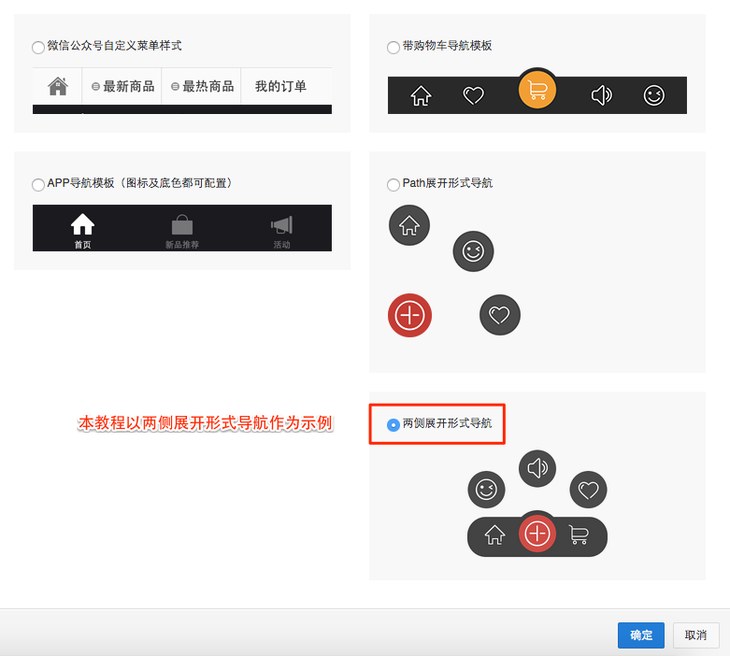The image size is (730, 656).
Task: Select the 微信公众号自定义菜单样式 radio button
Action: [38, 47]
